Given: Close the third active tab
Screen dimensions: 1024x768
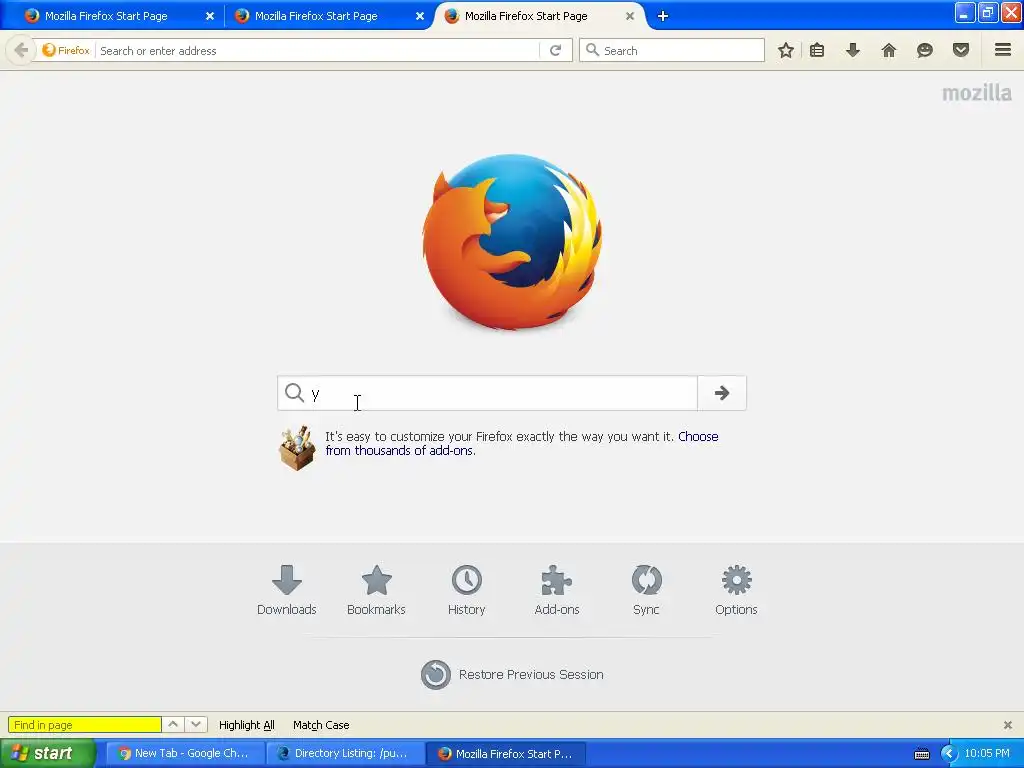Looking at the screenshot, I should click(x=630, y=16).
